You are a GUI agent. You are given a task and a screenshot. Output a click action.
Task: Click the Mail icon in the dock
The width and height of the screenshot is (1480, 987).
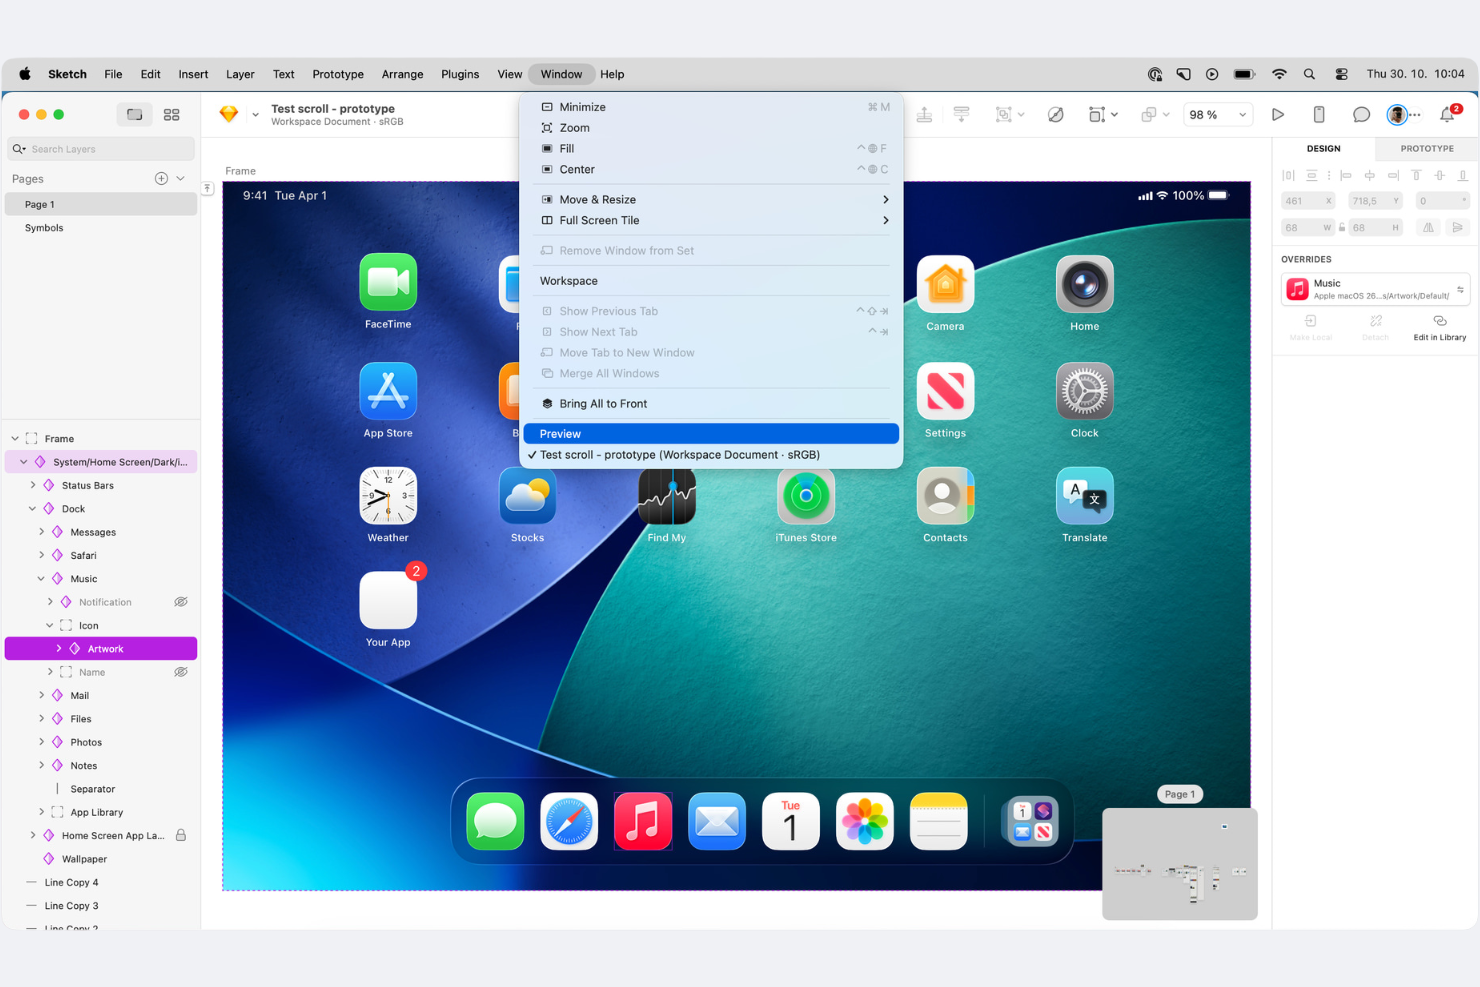click(x=717, y=822)
